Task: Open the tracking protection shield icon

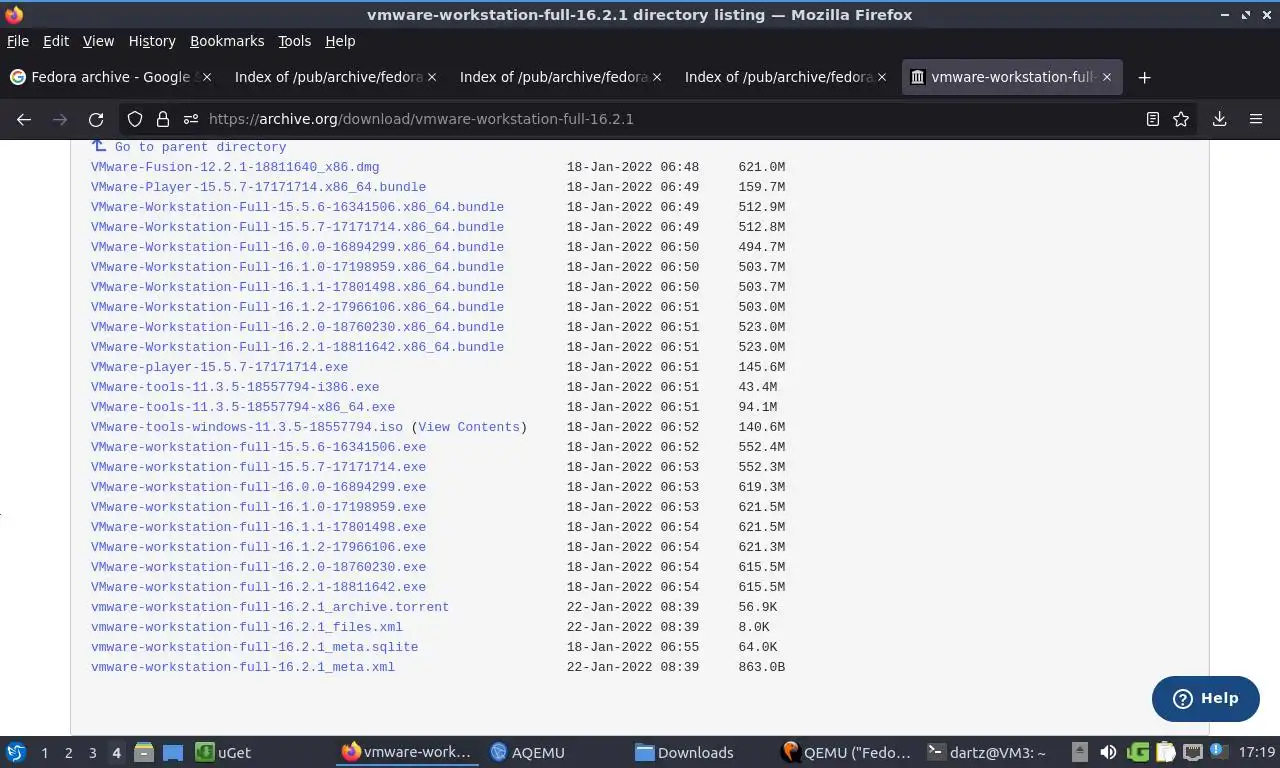Action: (135, 119)
